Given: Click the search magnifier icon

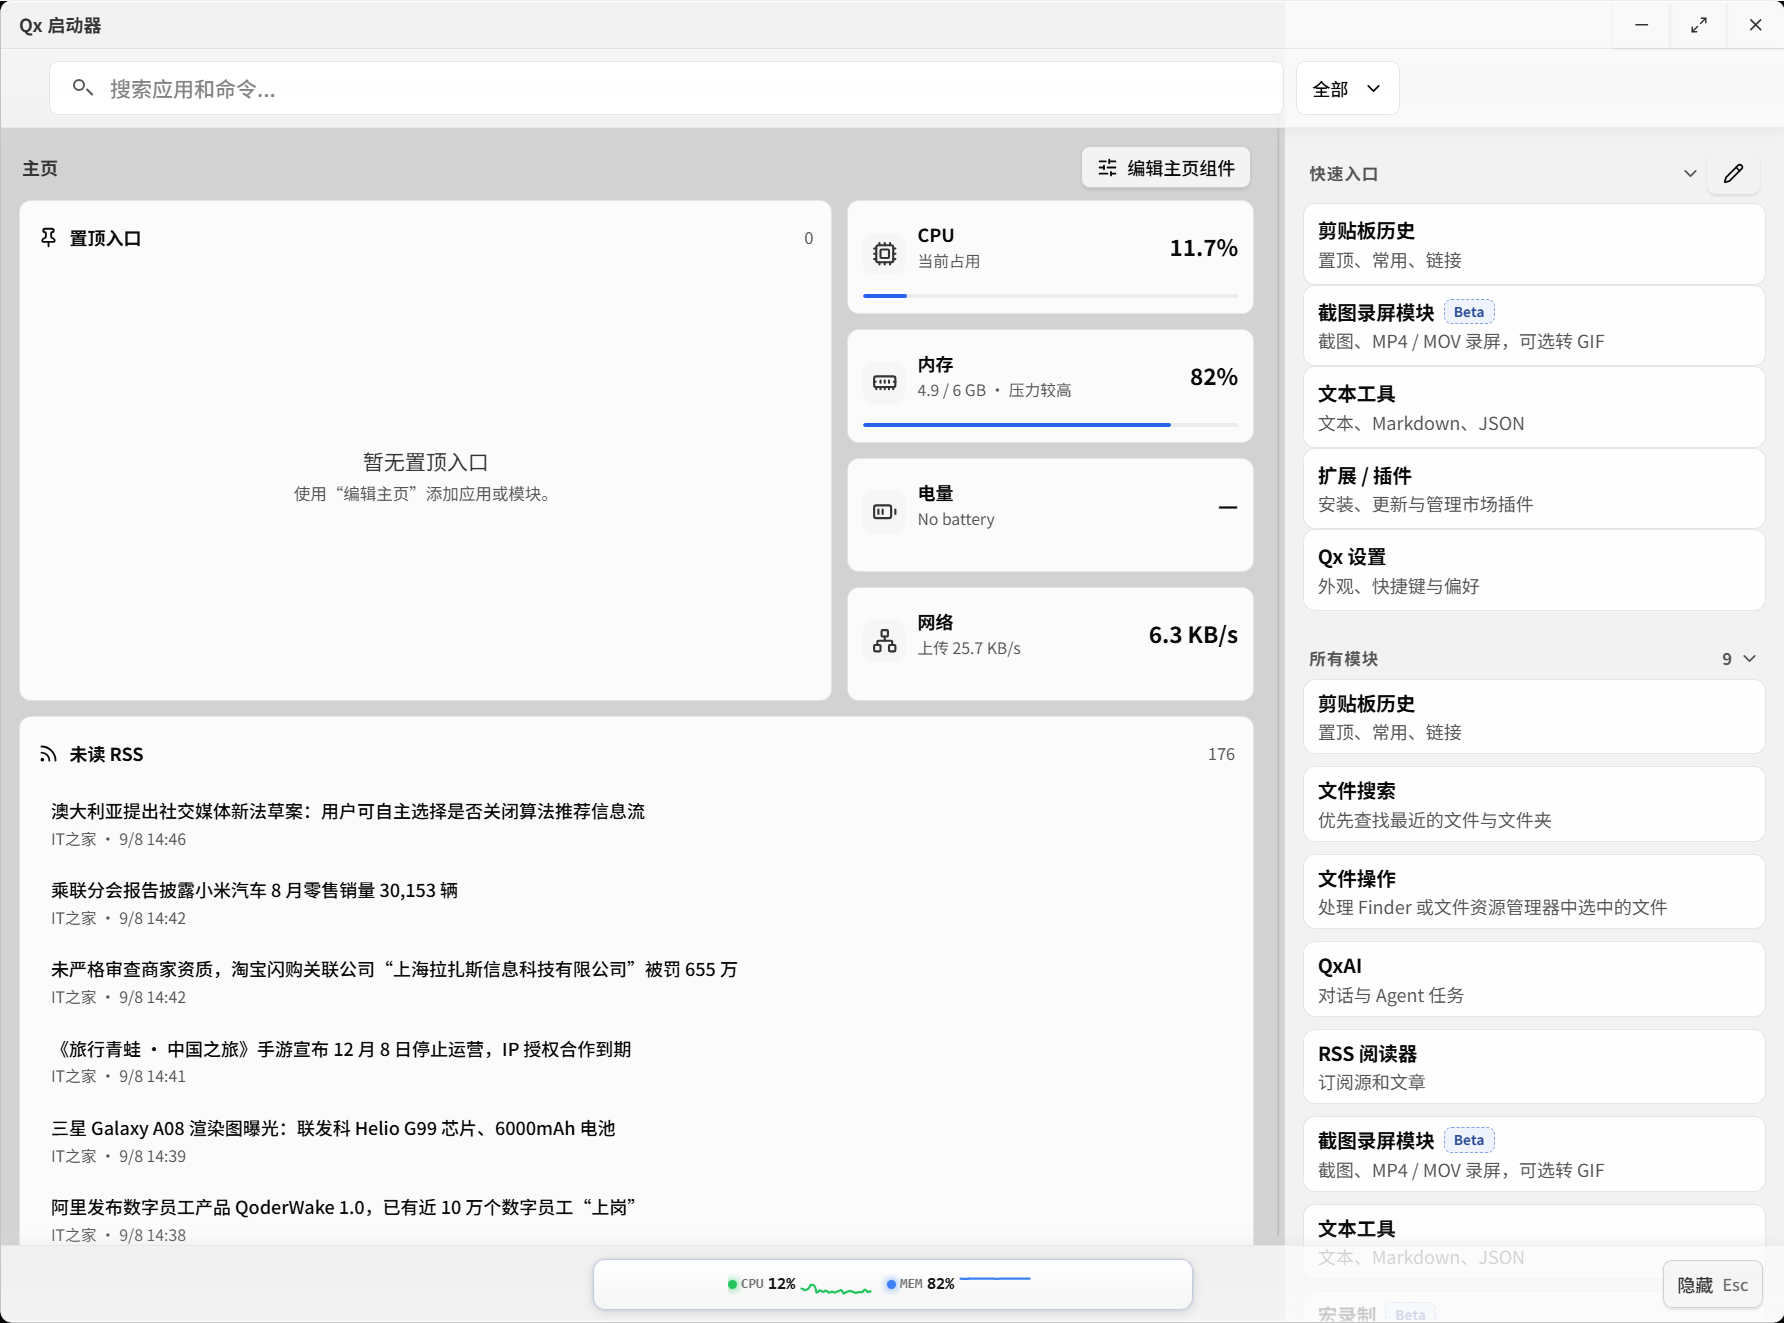Looking at the screenshot, I should point(83,88).
